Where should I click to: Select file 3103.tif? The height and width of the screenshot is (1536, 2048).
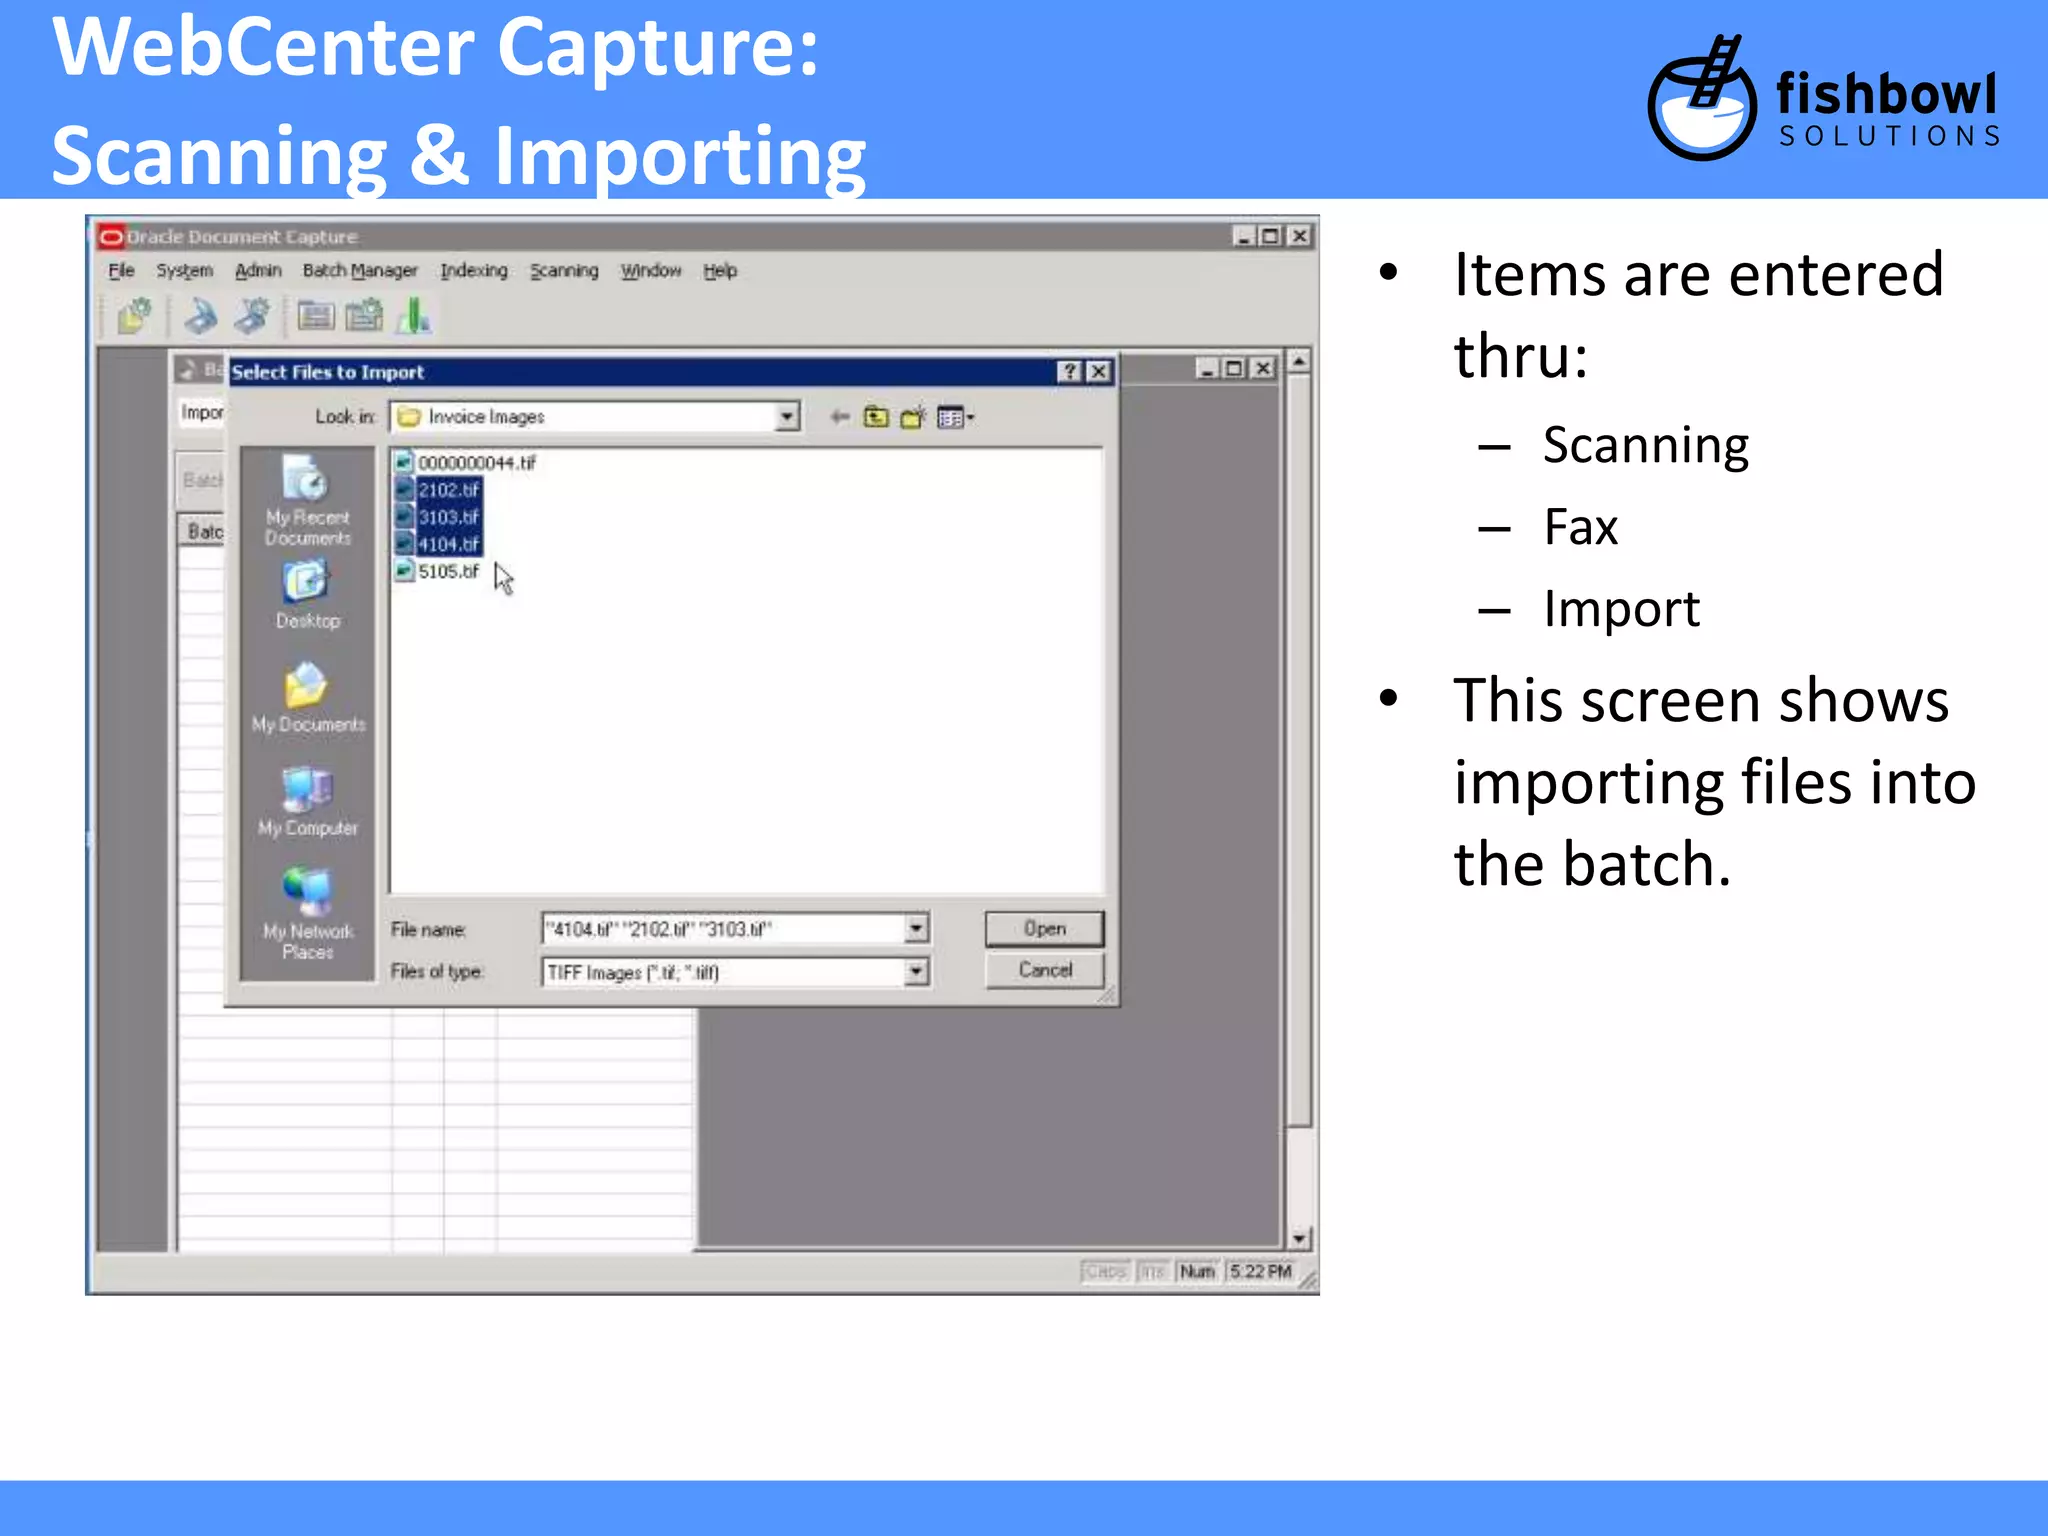[x=438, y=517]
